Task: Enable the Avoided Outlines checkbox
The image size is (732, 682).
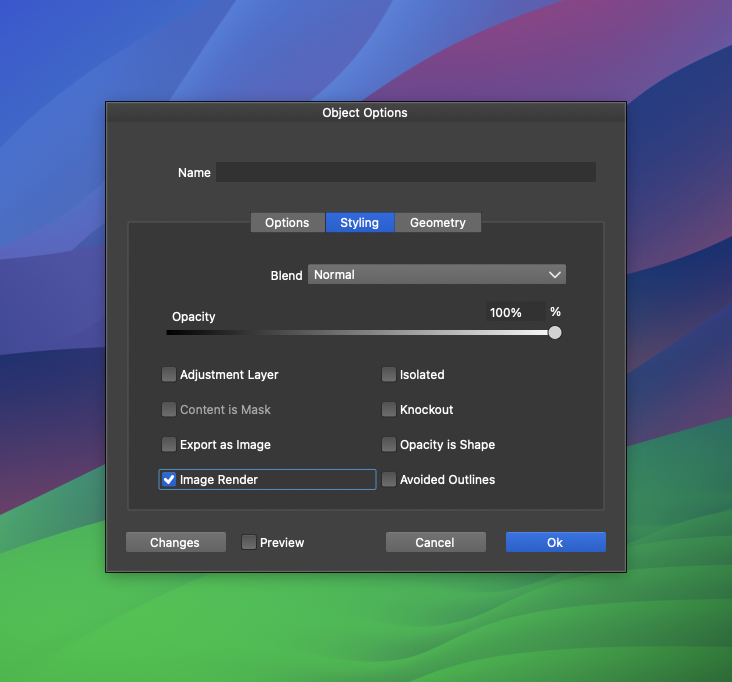Action: coord(389,480)
